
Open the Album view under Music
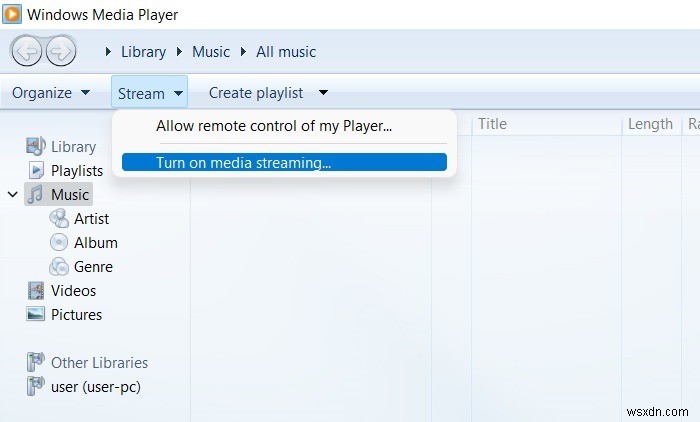pyautogui.click(x=96, y=242)
